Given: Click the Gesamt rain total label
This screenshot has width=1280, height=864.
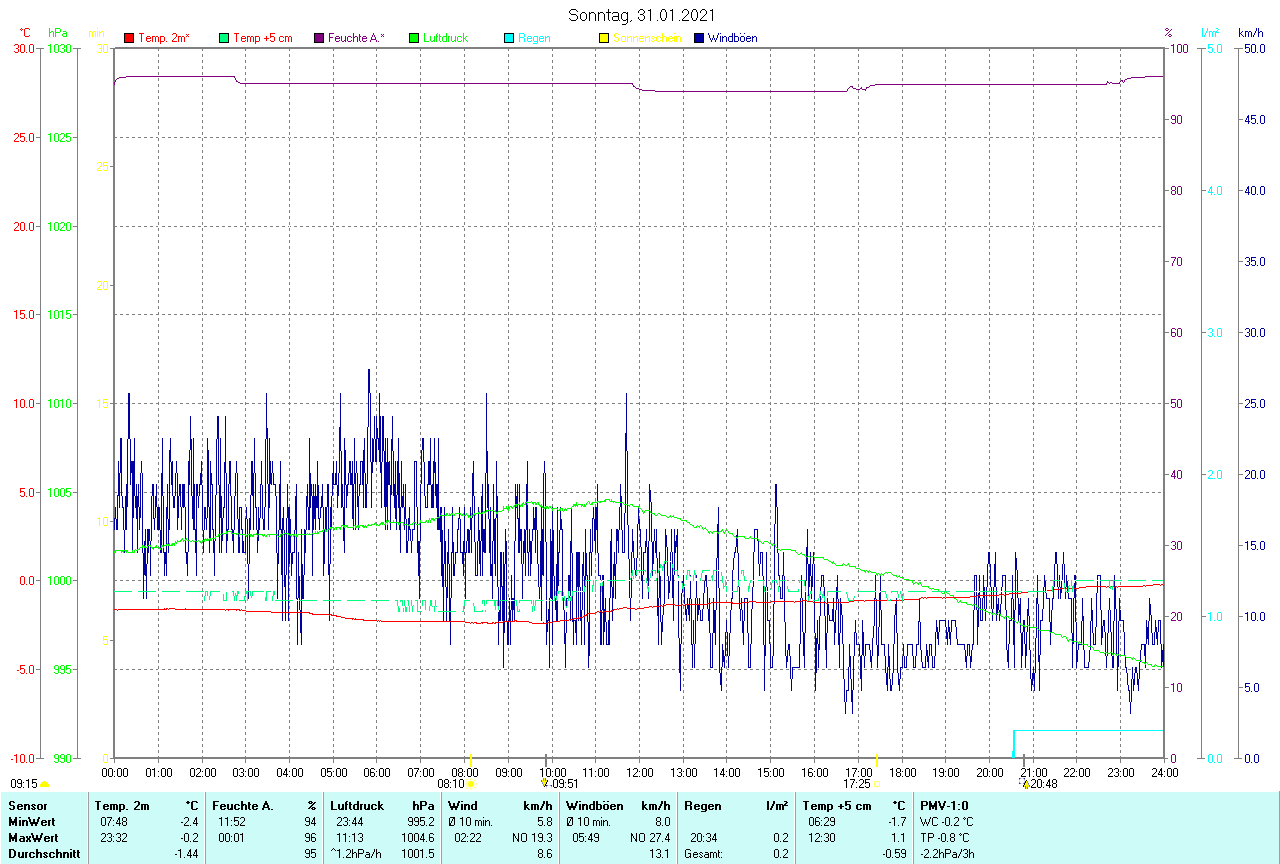Looking at the screenshot, I should coord(704,854).
